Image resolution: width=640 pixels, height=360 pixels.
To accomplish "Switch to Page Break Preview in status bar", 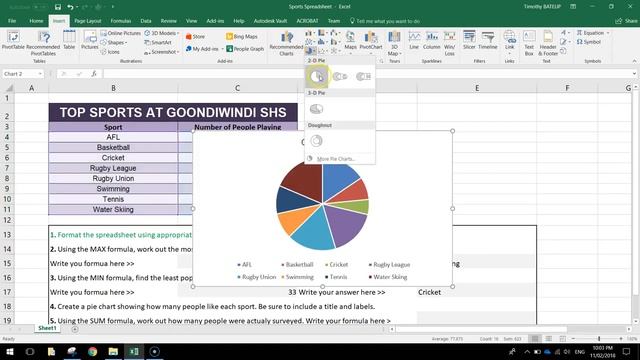I will coord(562,339).
